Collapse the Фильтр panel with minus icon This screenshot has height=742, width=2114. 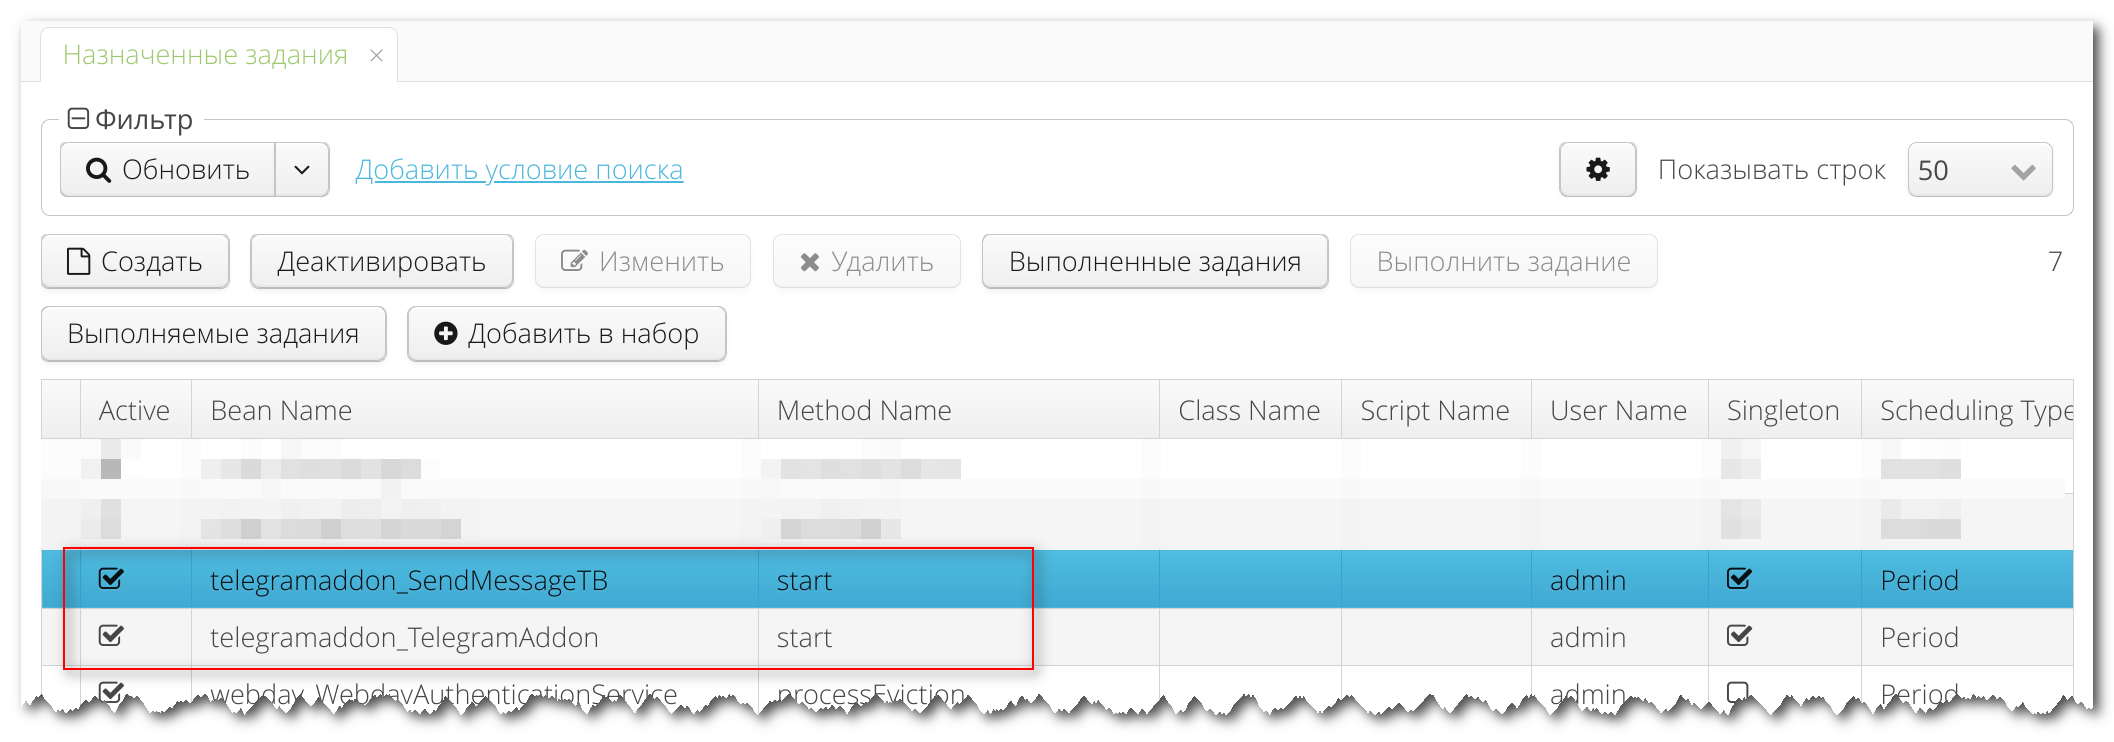[x=78, y=120]
